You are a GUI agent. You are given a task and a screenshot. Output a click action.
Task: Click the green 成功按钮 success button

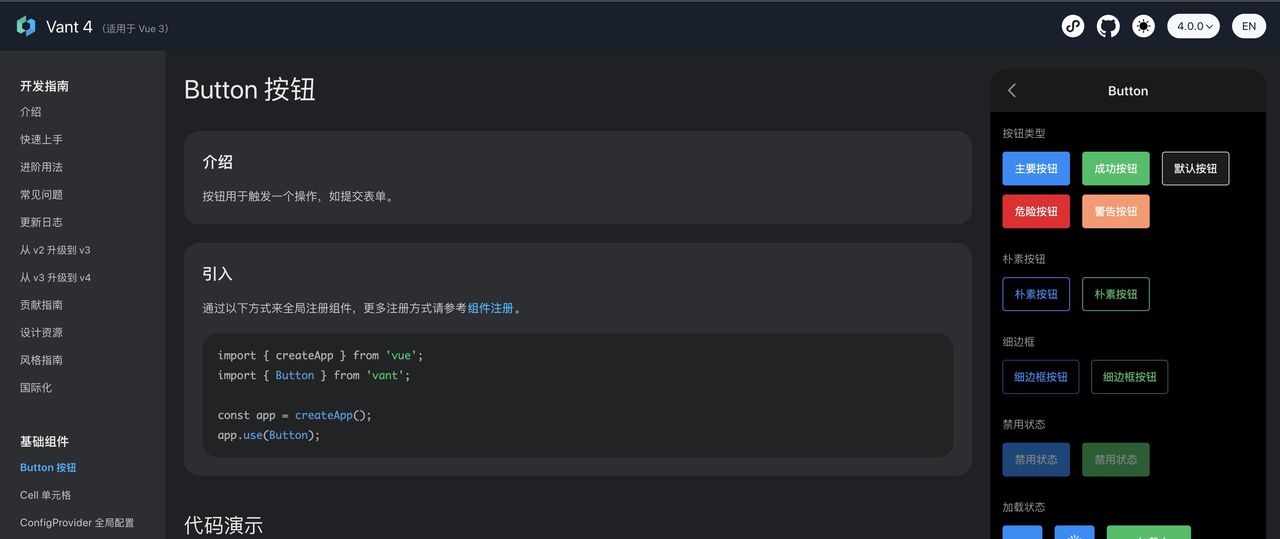[1116, 169]
